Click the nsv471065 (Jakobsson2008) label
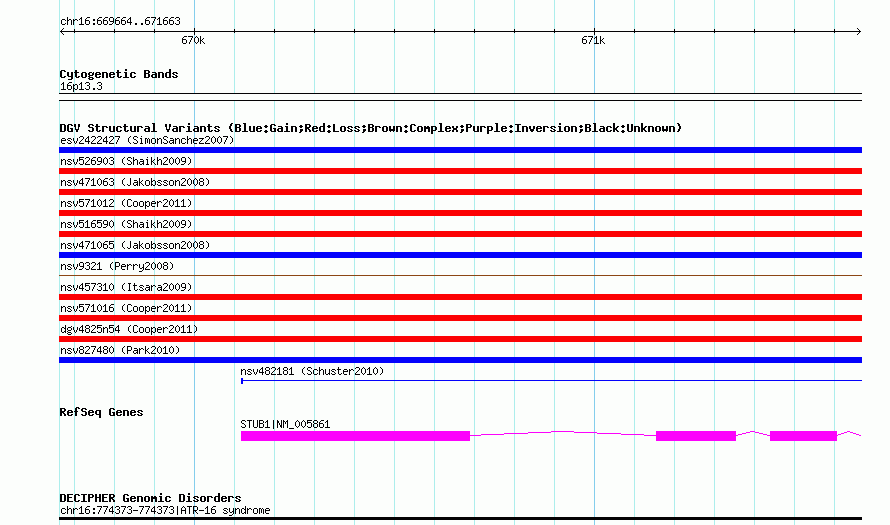The image size is (890, 525). pyautogui.click(x=135, y=245)
